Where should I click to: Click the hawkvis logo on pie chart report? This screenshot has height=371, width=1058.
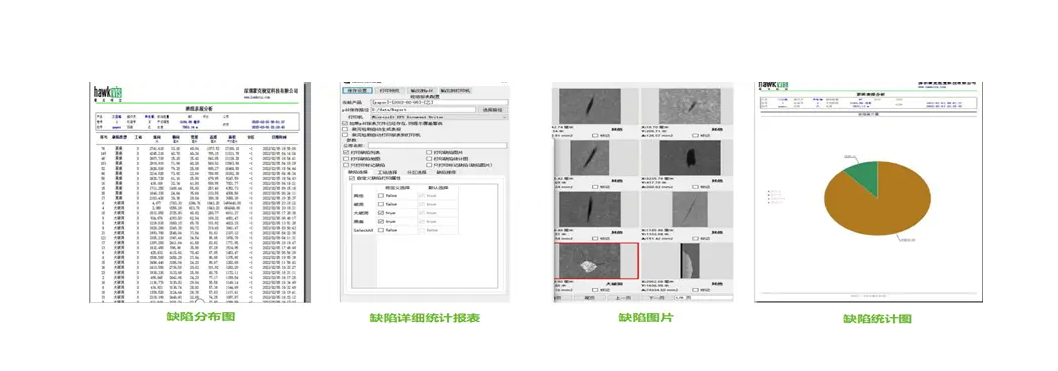pos(774,86)
